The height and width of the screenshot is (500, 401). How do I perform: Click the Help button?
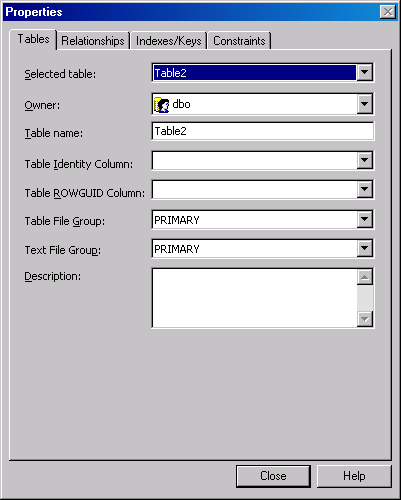click(x=354, y=476)
